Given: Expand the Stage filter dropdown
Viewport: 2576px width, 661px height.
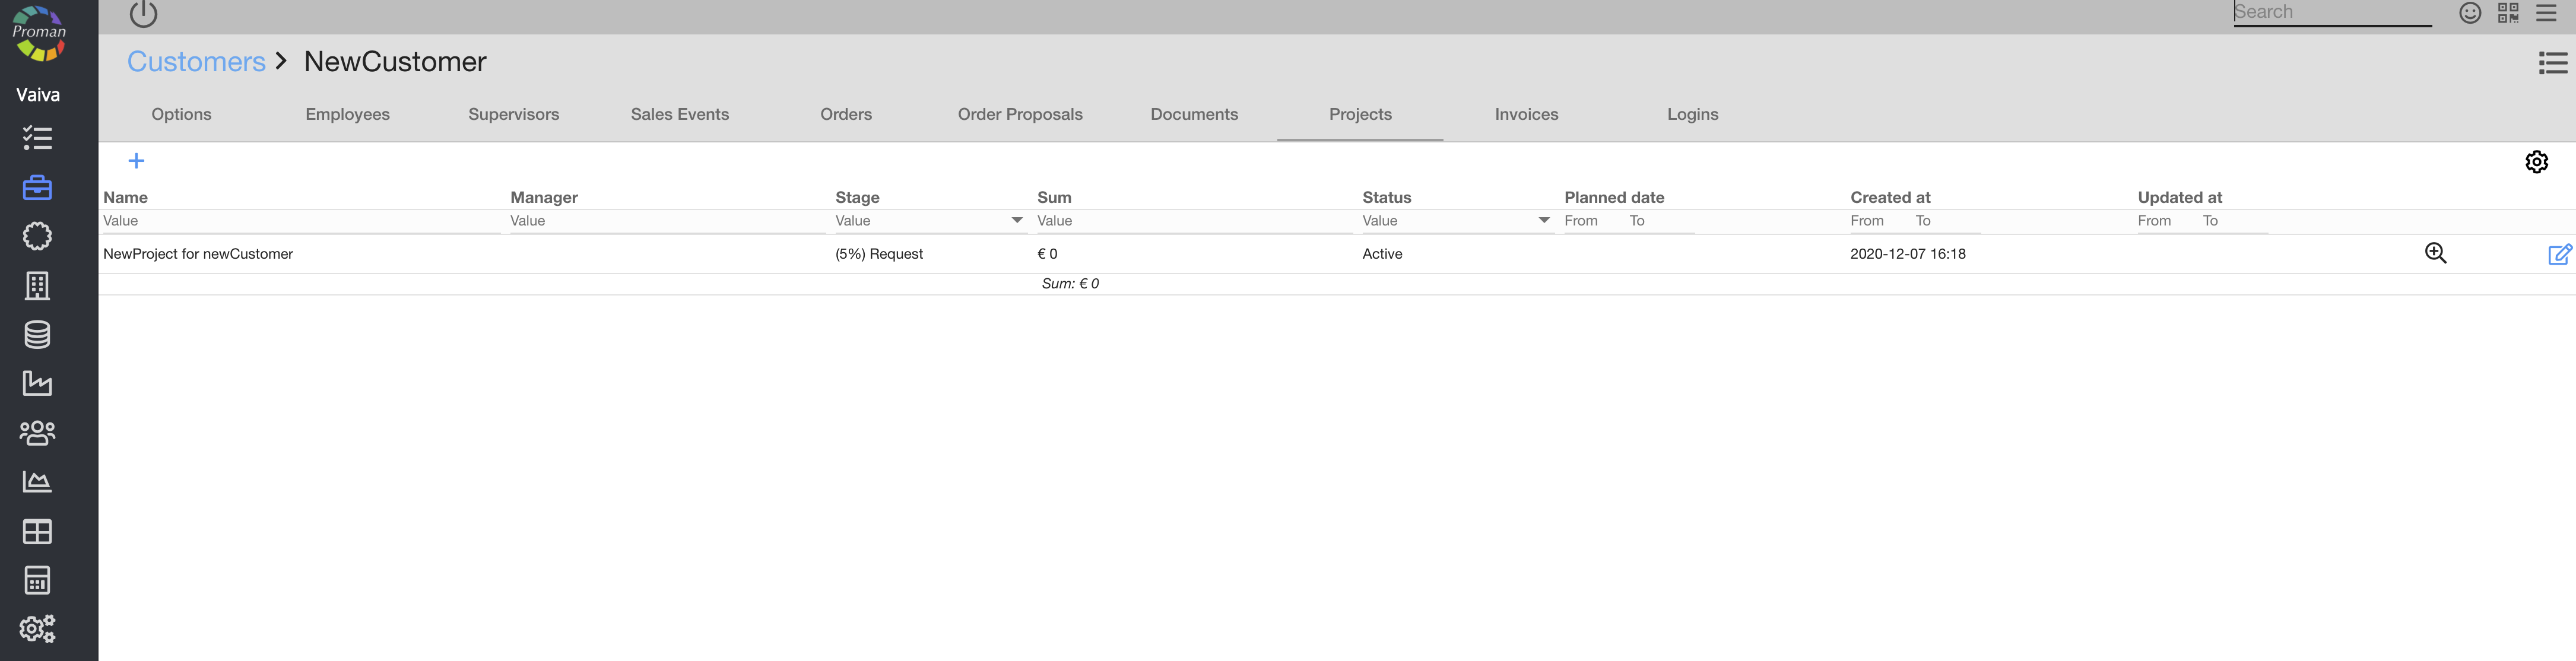Looking at the screenshot, I should click(x=1016, y=221).
